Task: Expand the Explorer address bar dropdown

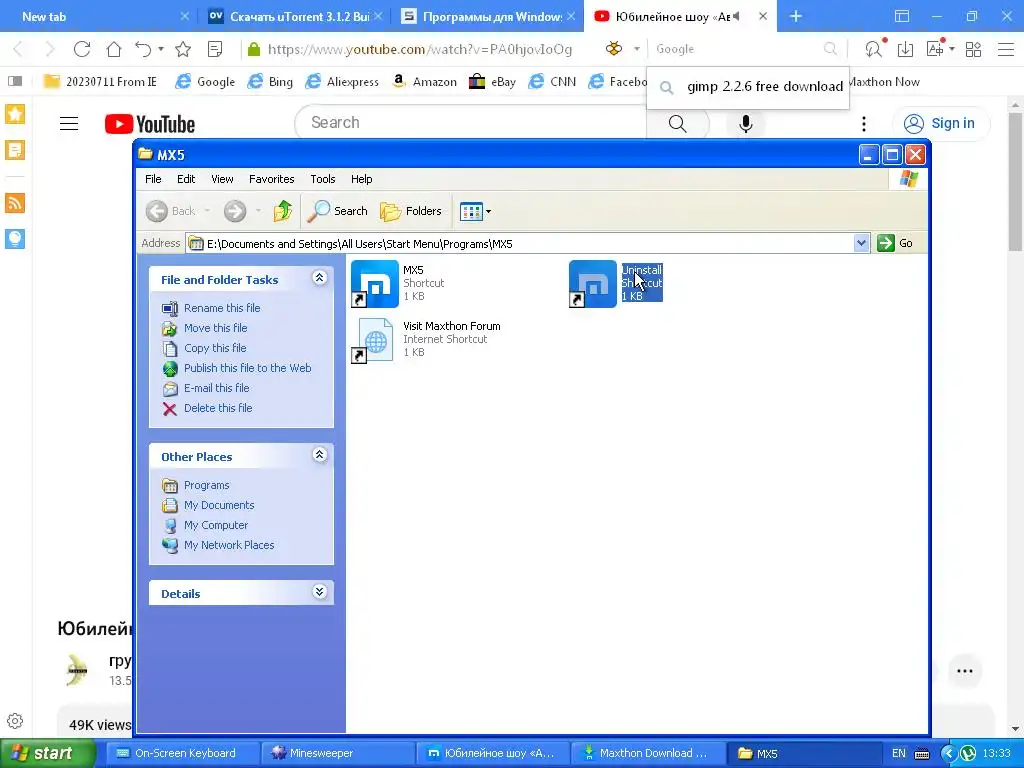Action: click(861, 243)
